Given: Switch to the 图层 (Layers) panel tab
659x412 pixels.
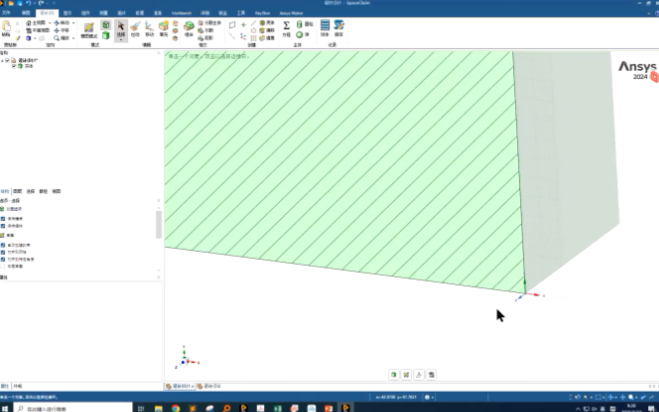Looking at the screenshot, I should (x=17, y=190).
